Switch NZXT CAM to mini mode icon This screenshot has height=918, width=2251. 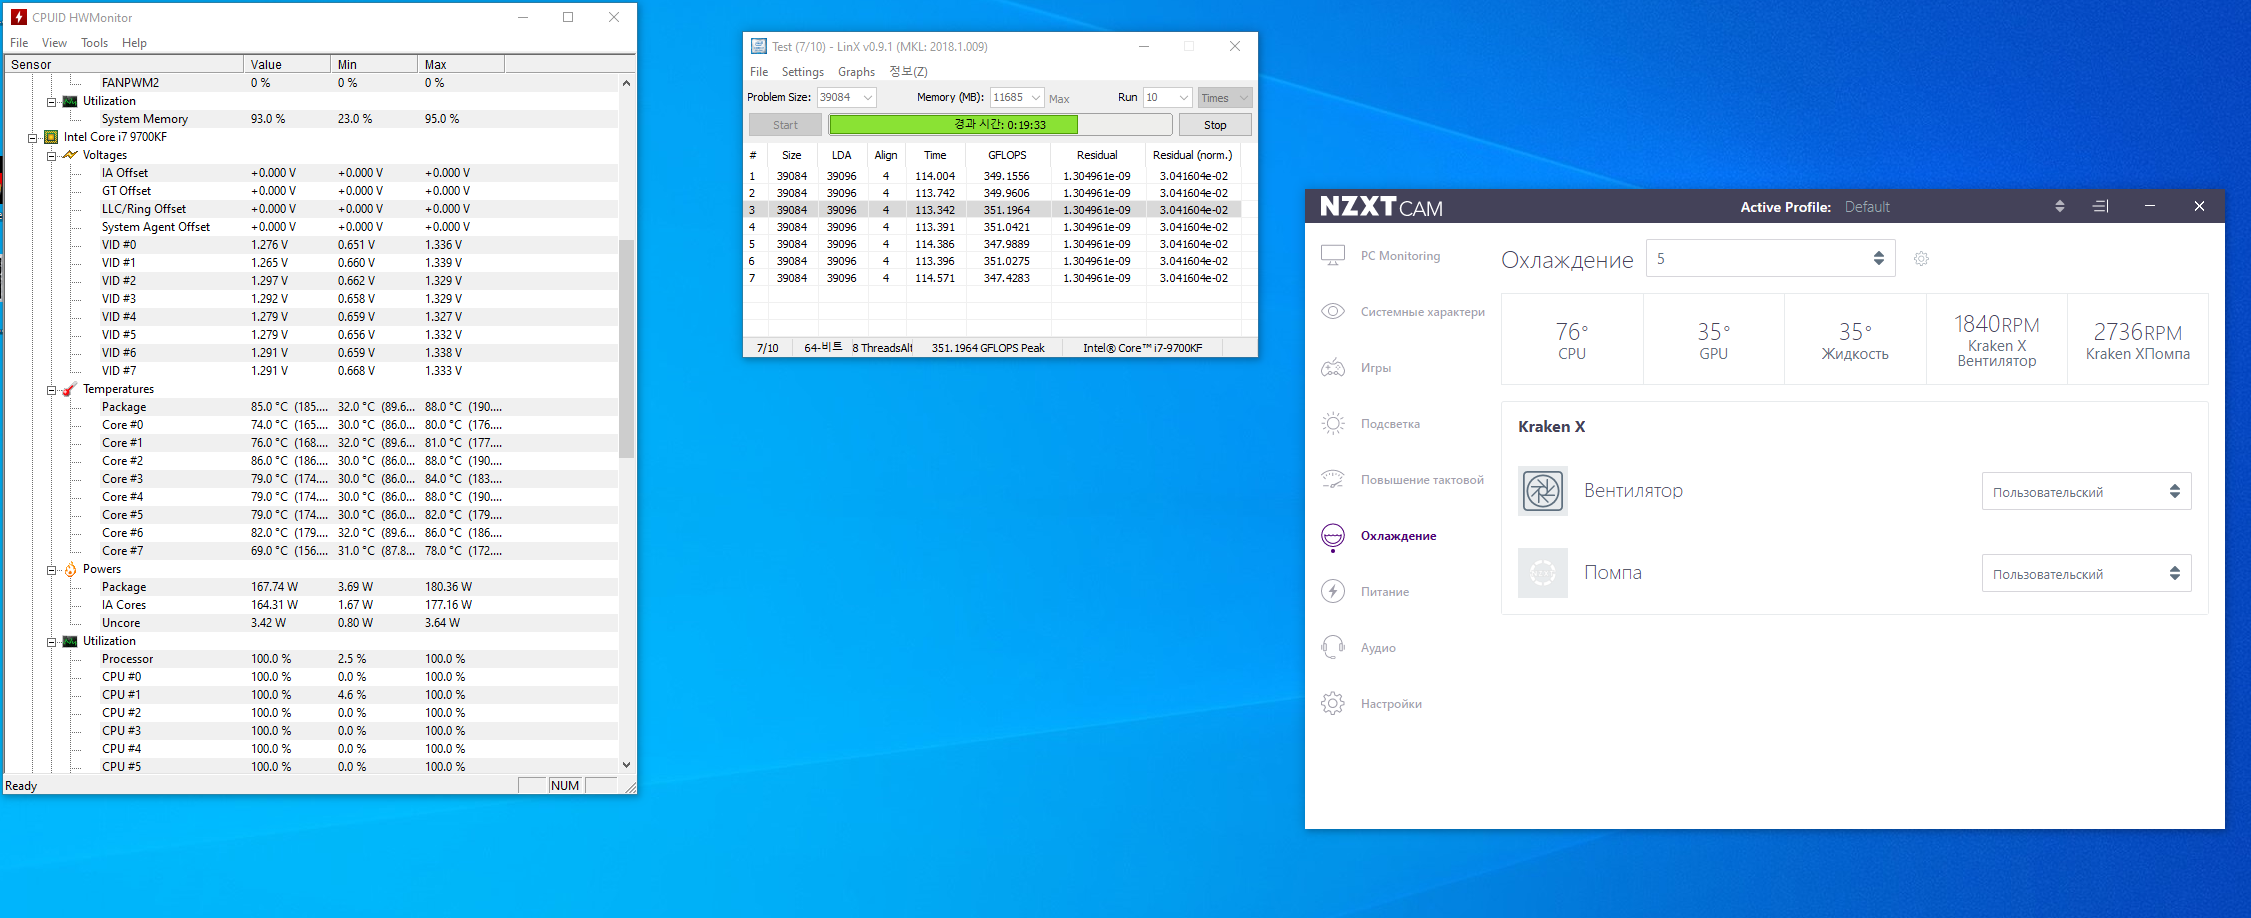(x=2100, y=206)
